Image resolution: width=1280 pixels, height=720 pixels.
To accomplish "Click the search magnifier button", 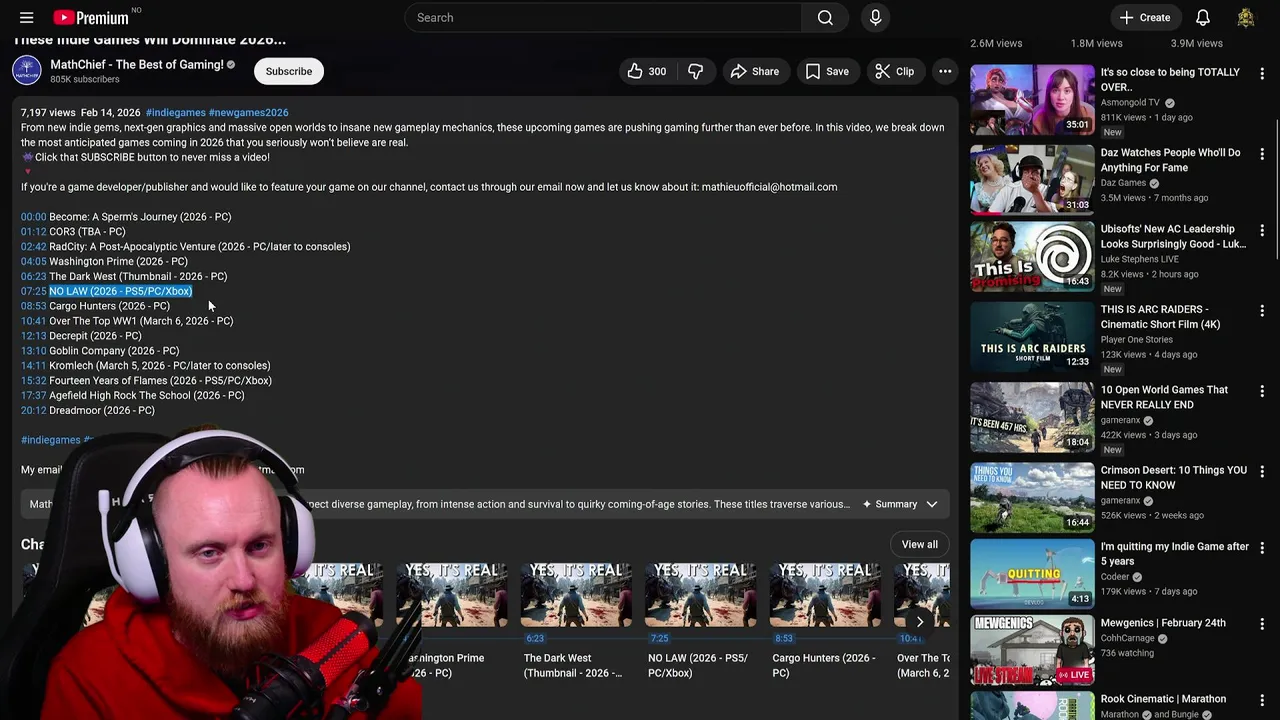I will click(825, 17).
